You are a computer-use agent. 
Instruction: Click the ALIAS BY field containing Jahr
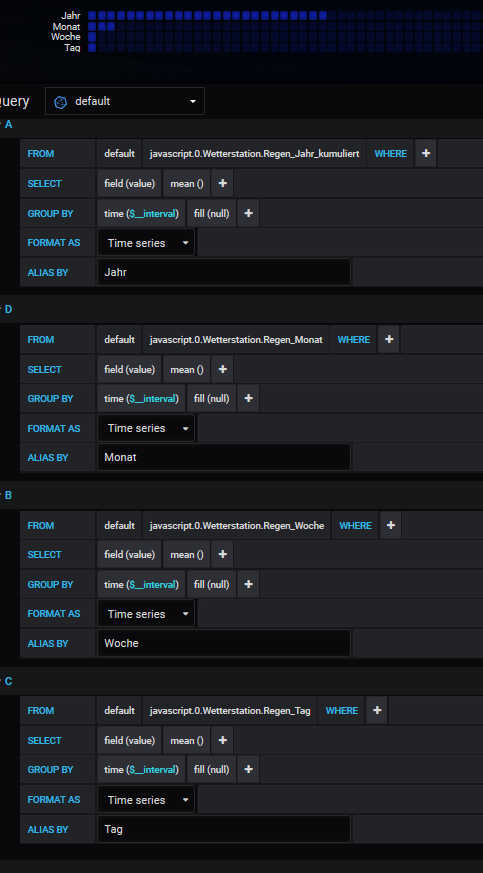[224, 273]
